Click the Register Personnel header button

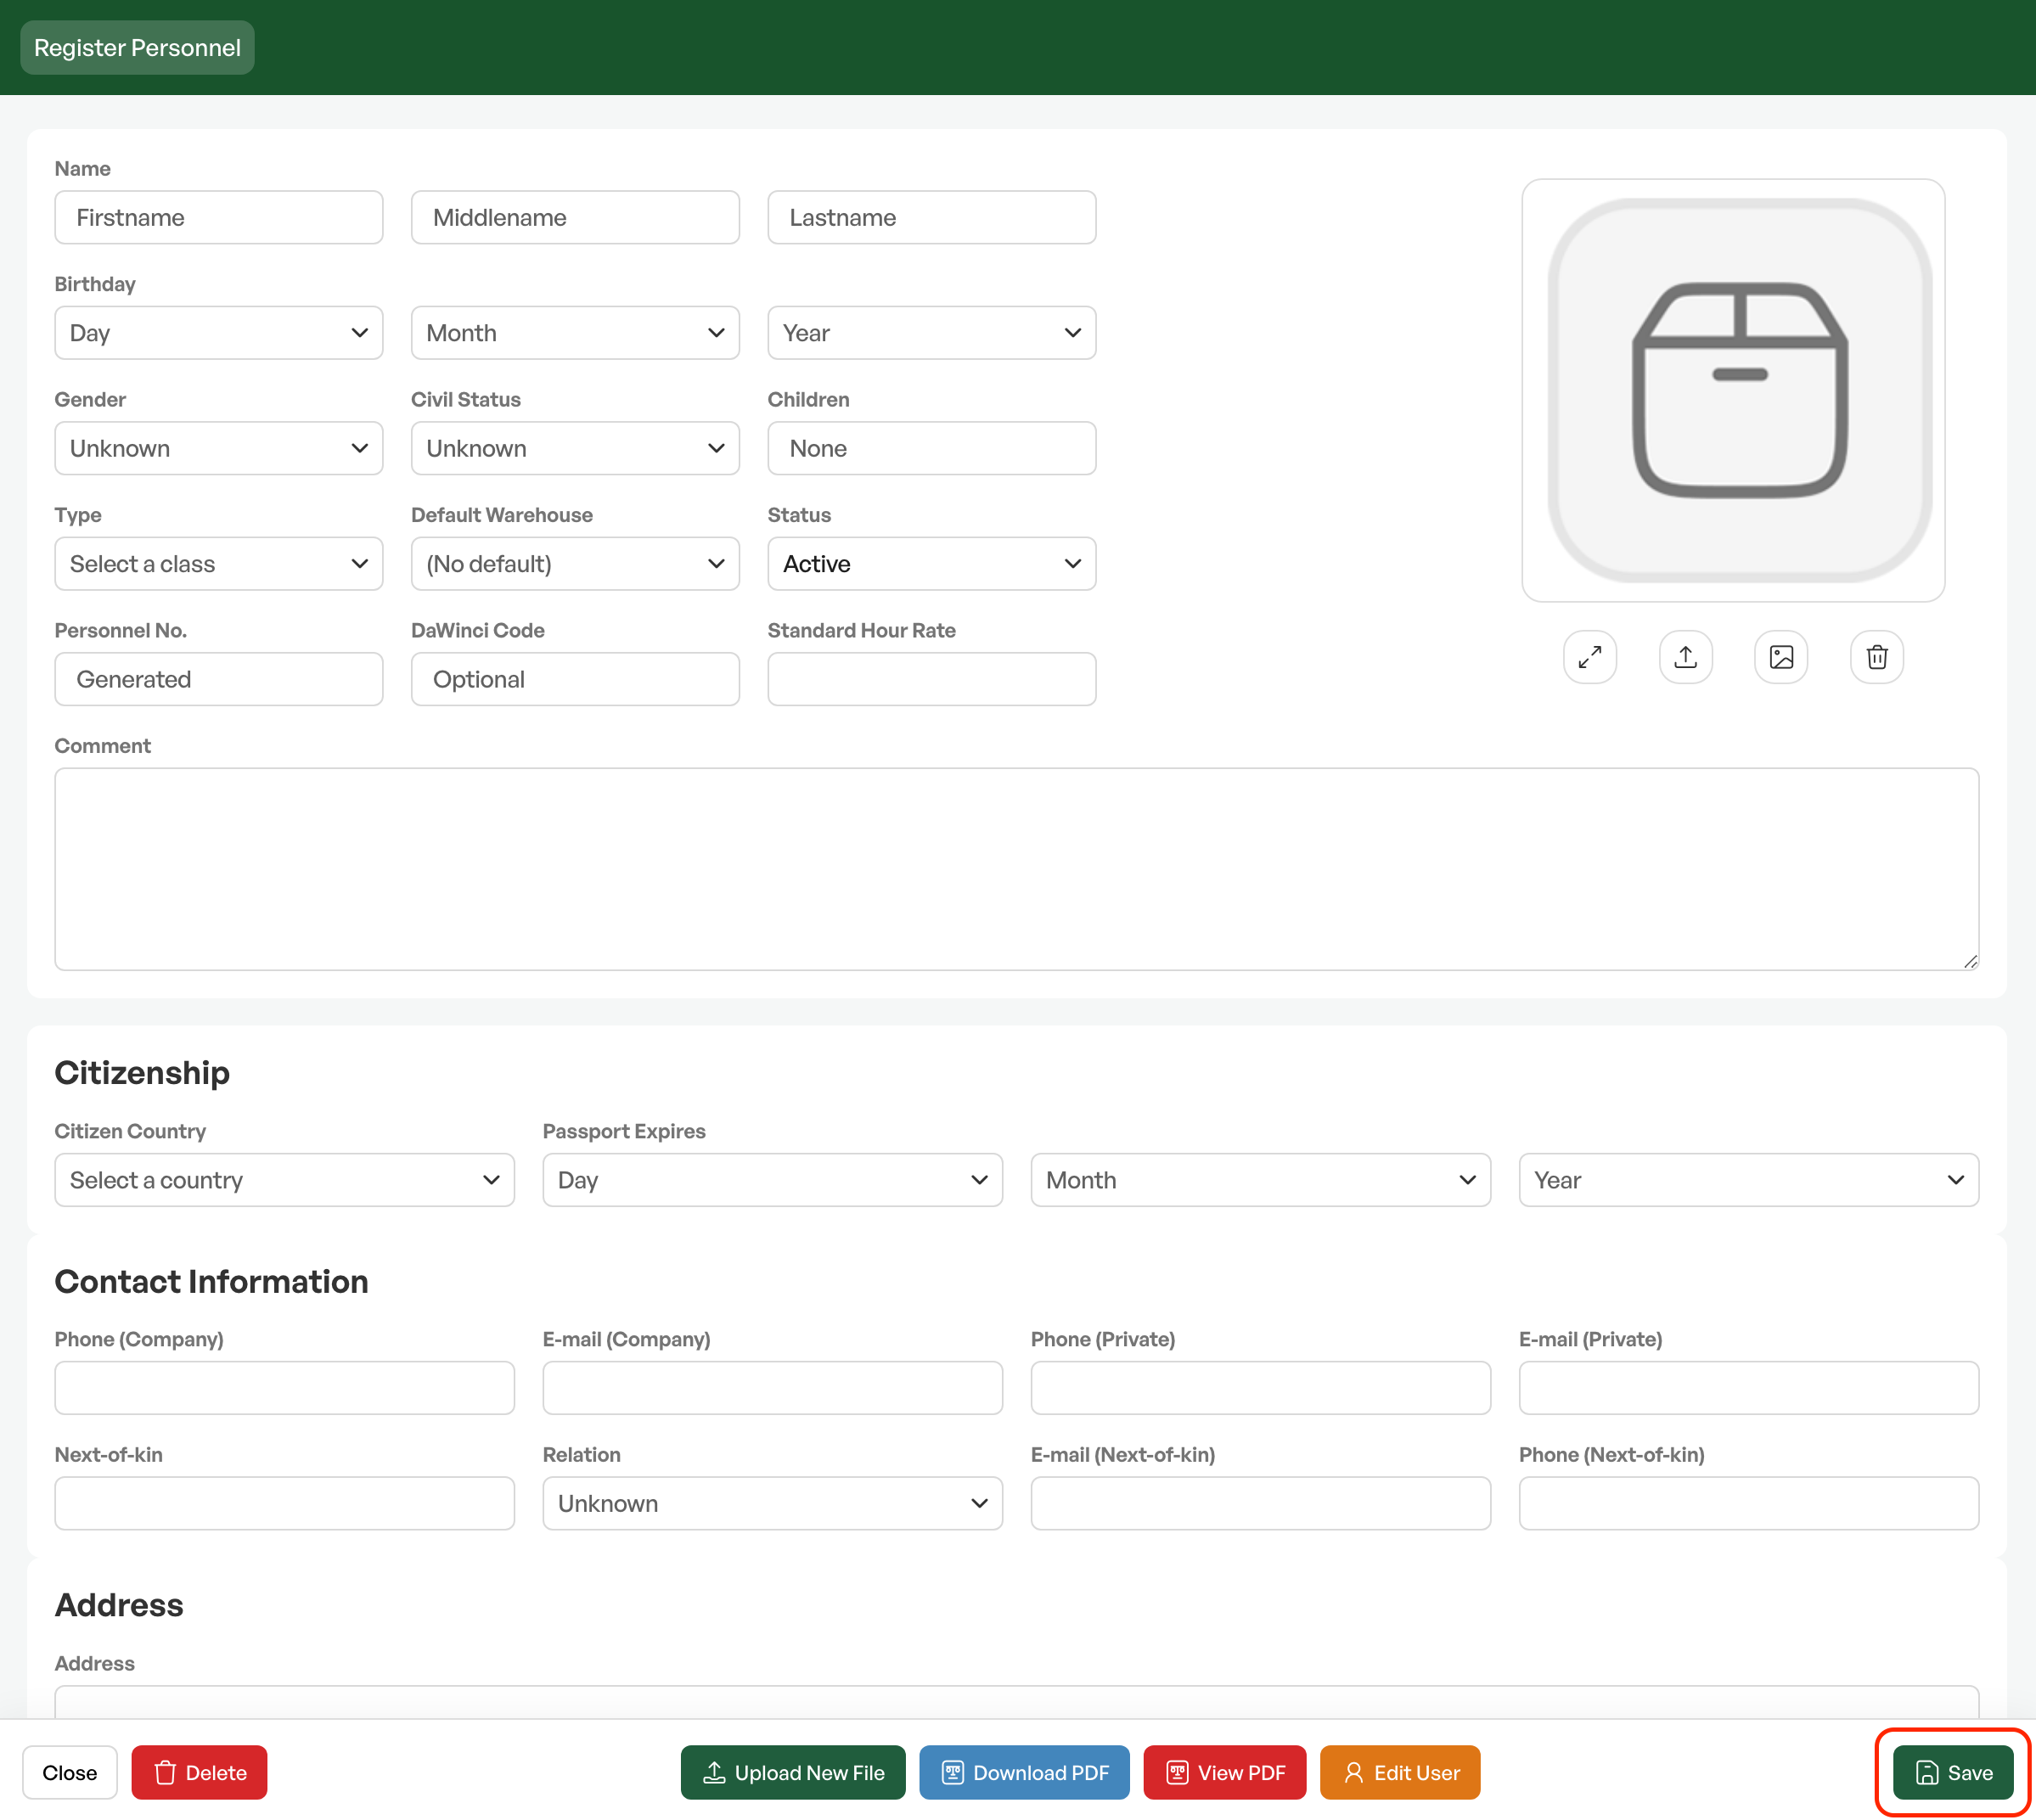tap(137, 48)
